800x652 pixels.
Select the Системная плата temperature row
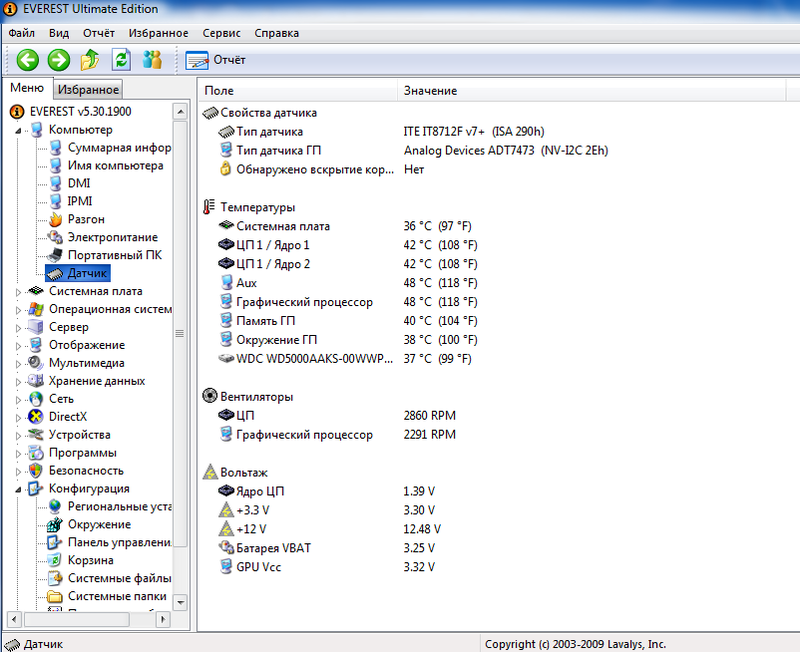pos(345,226)
